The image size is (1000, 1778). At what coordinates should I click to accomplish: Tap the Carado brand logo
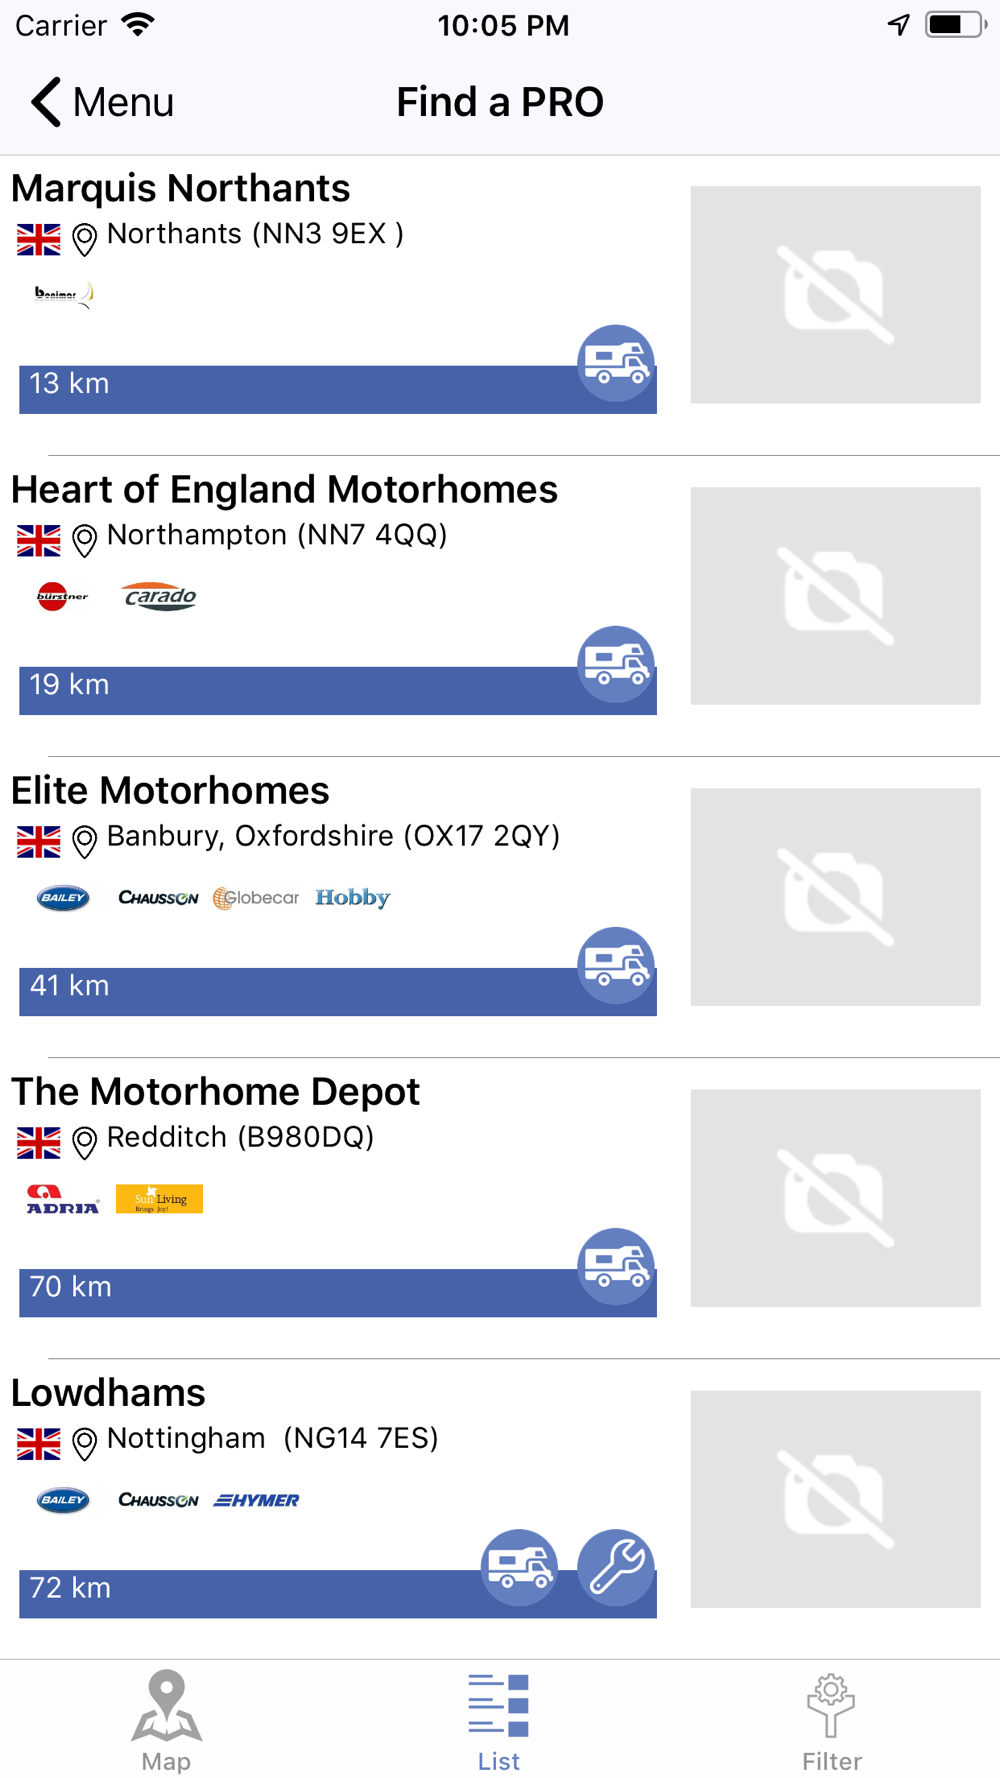[x=160, y=597]
